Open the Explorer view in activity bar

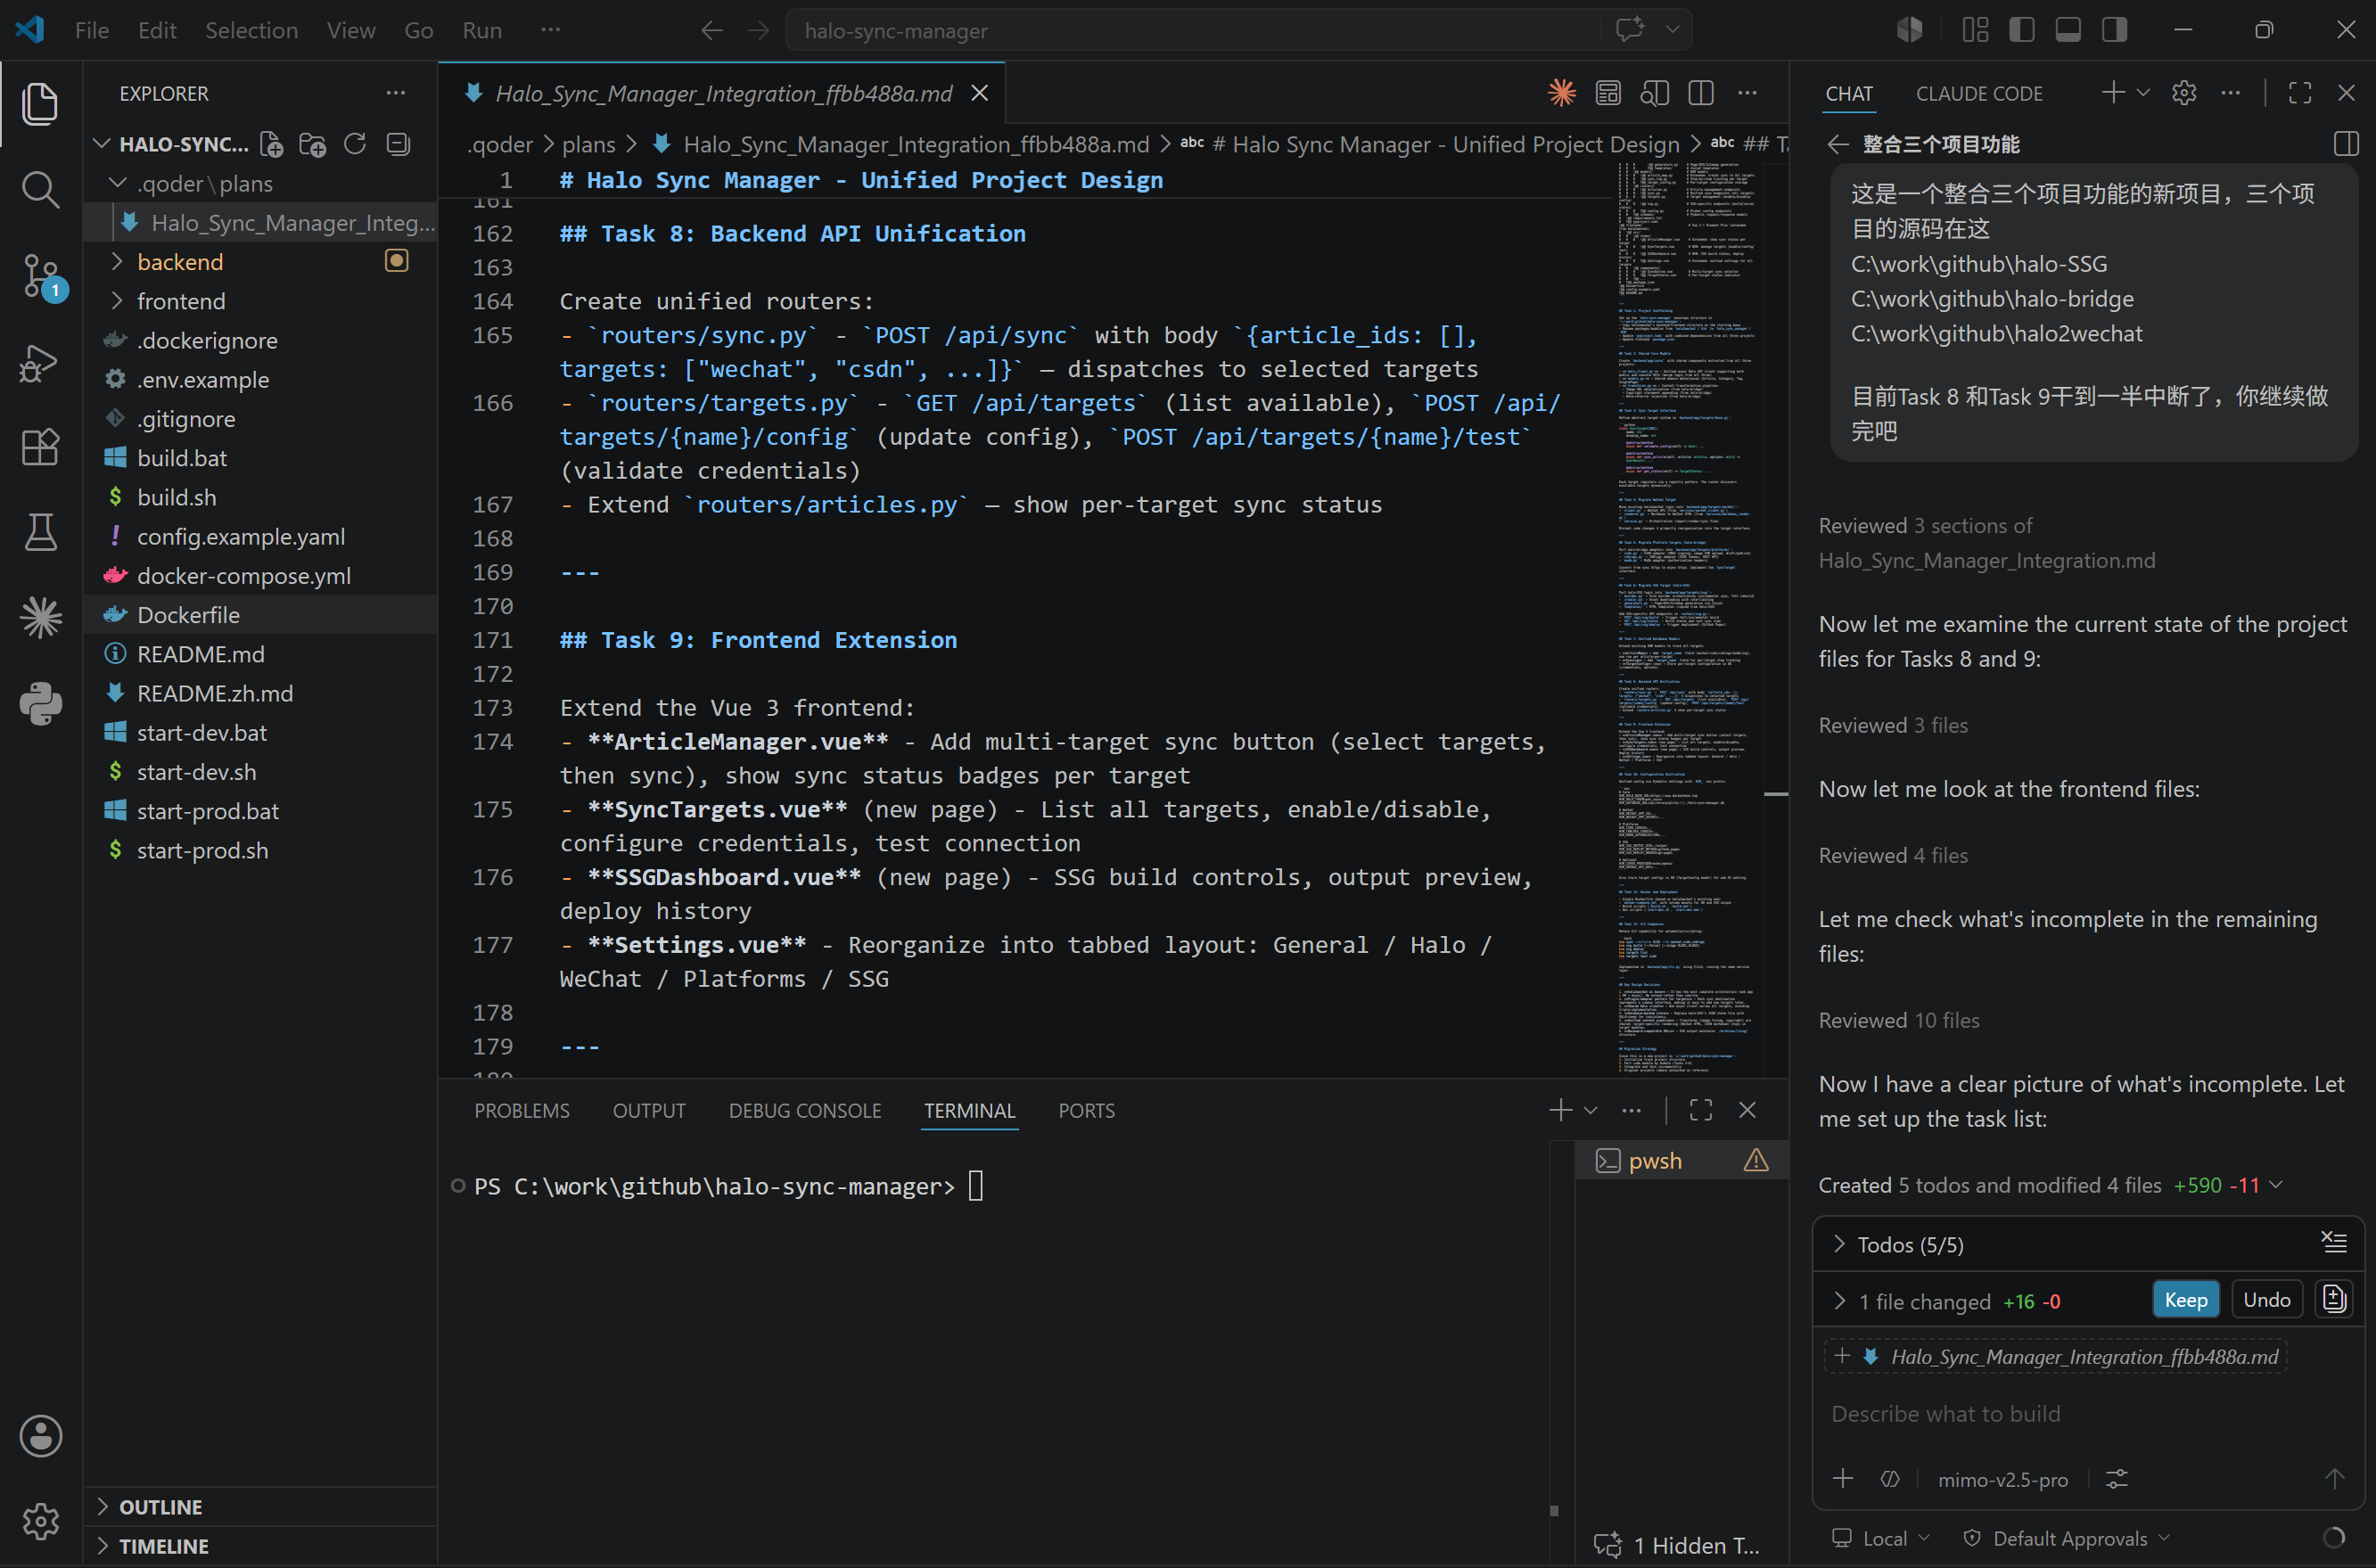click(40, 104)
